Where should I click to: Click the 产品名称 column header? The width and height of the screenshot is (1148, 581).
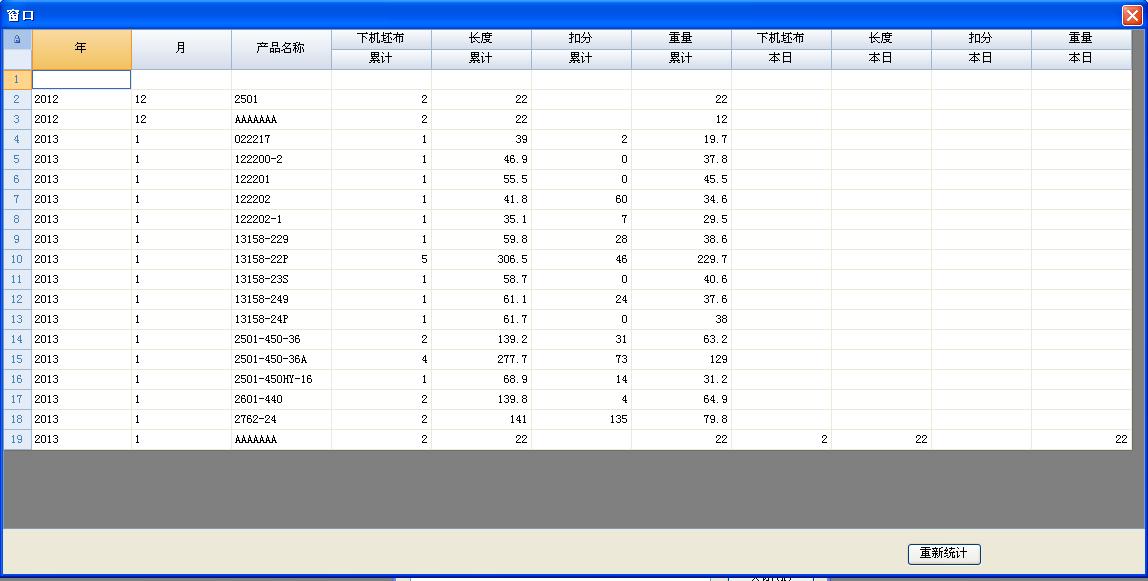[x=281, y=49]
